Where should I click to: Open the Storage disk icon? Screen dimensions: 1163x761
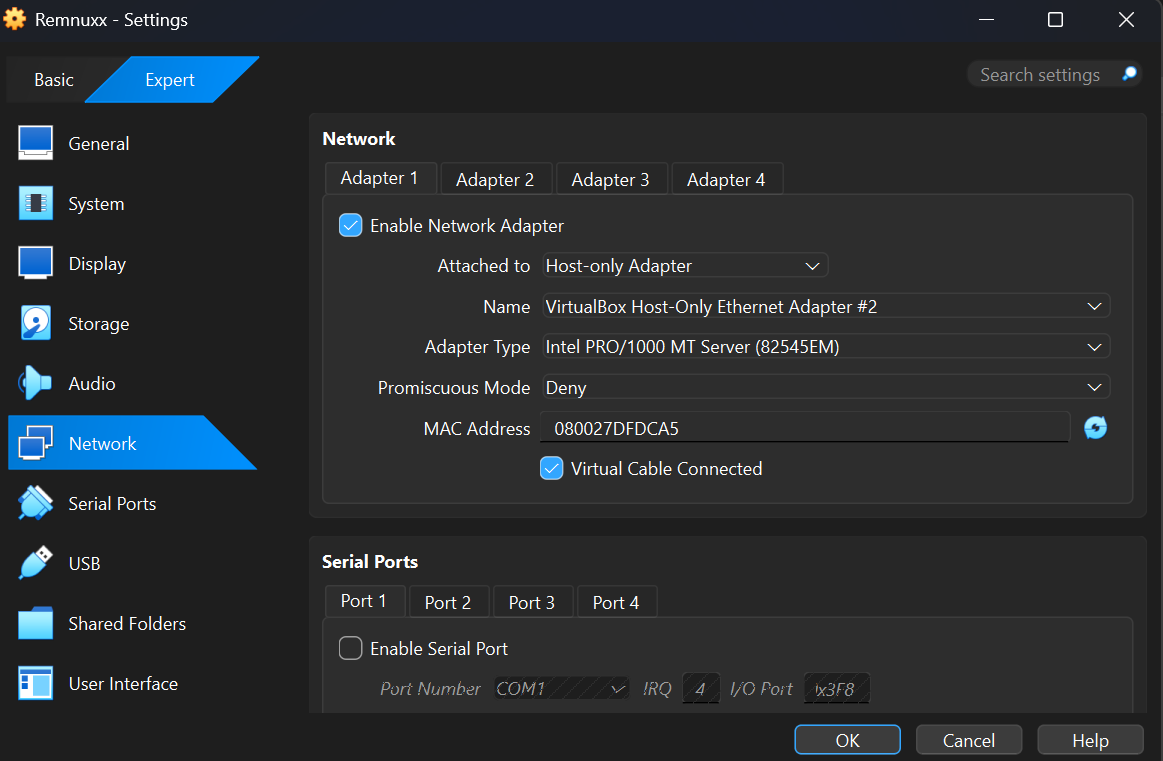(x=35, y=323)
